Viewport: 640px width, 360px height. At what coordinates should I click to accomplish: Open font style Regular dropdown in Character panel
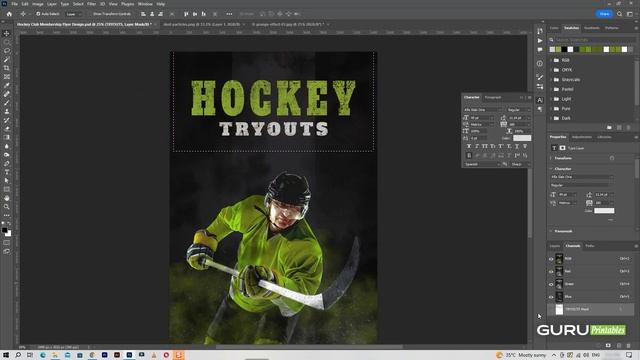coord(519,110)
